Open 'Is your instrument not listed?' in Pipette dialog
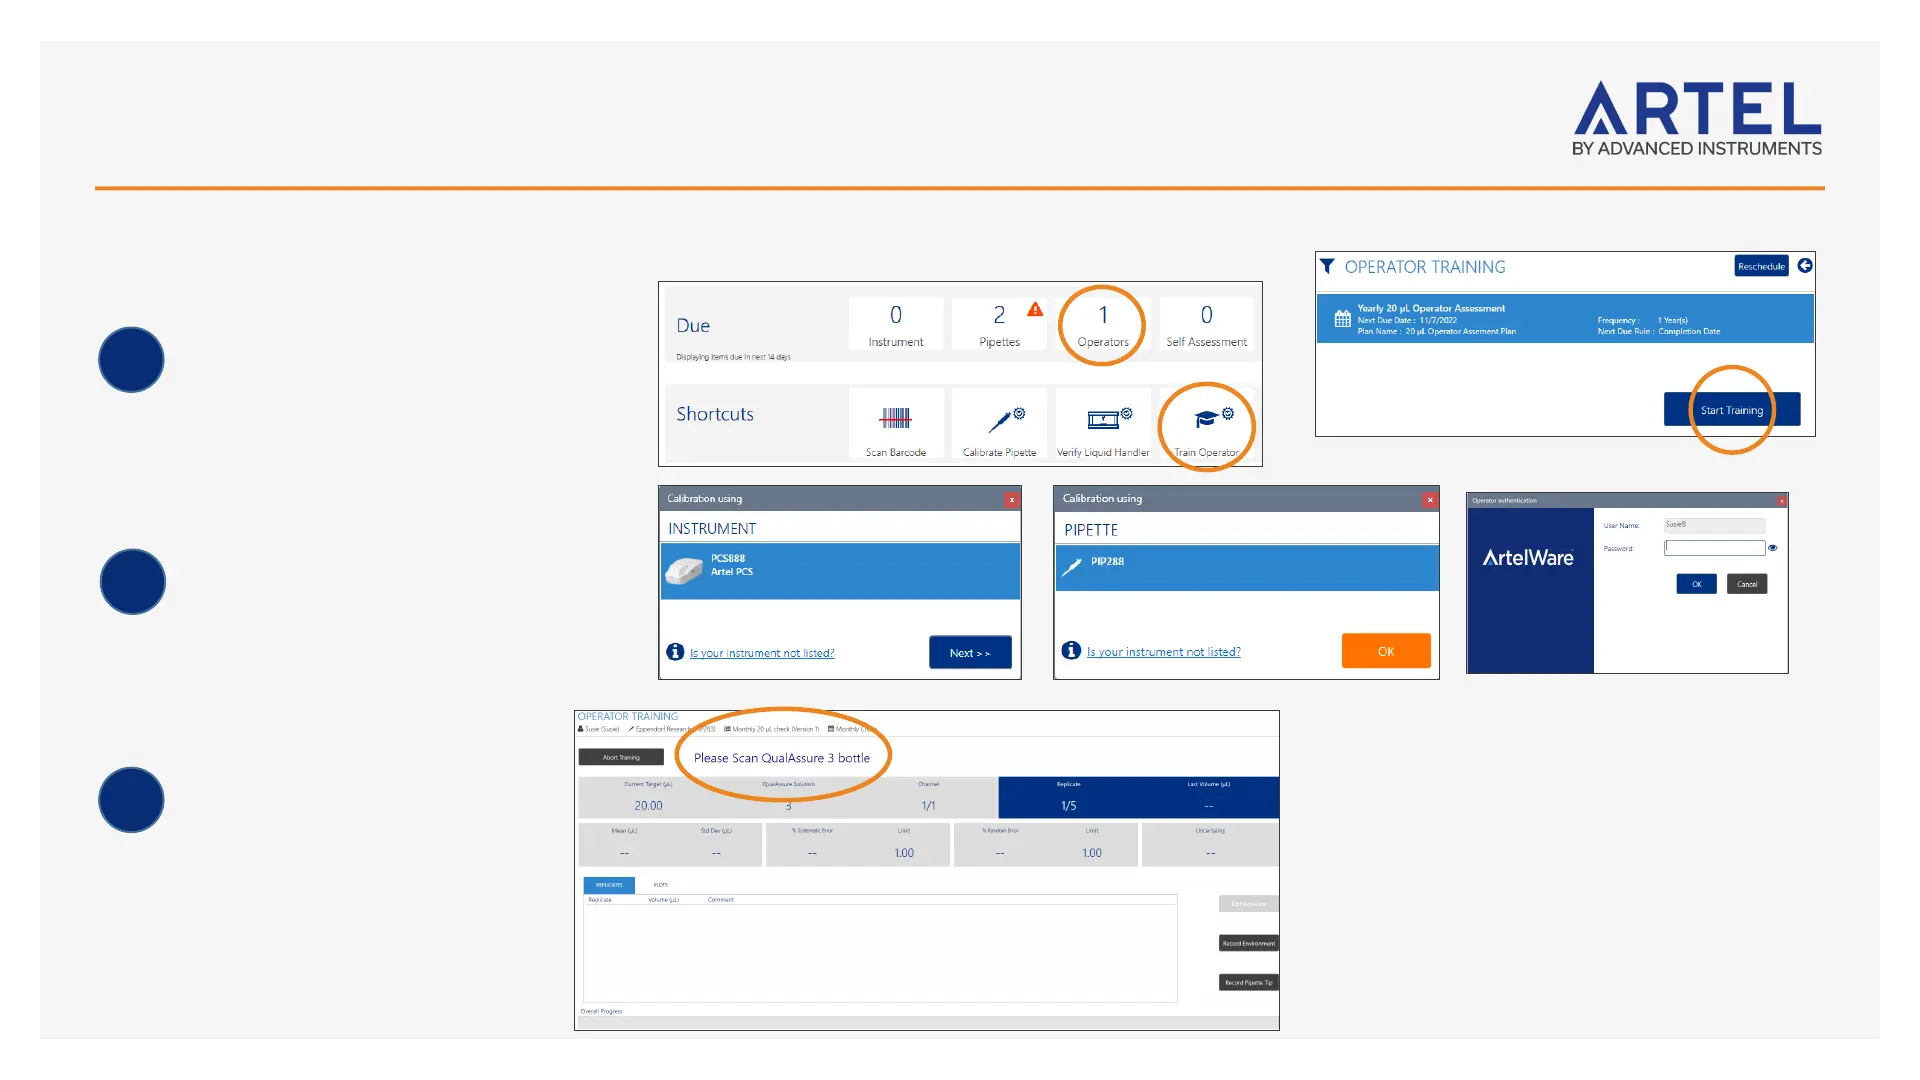 pos(1164,652)
